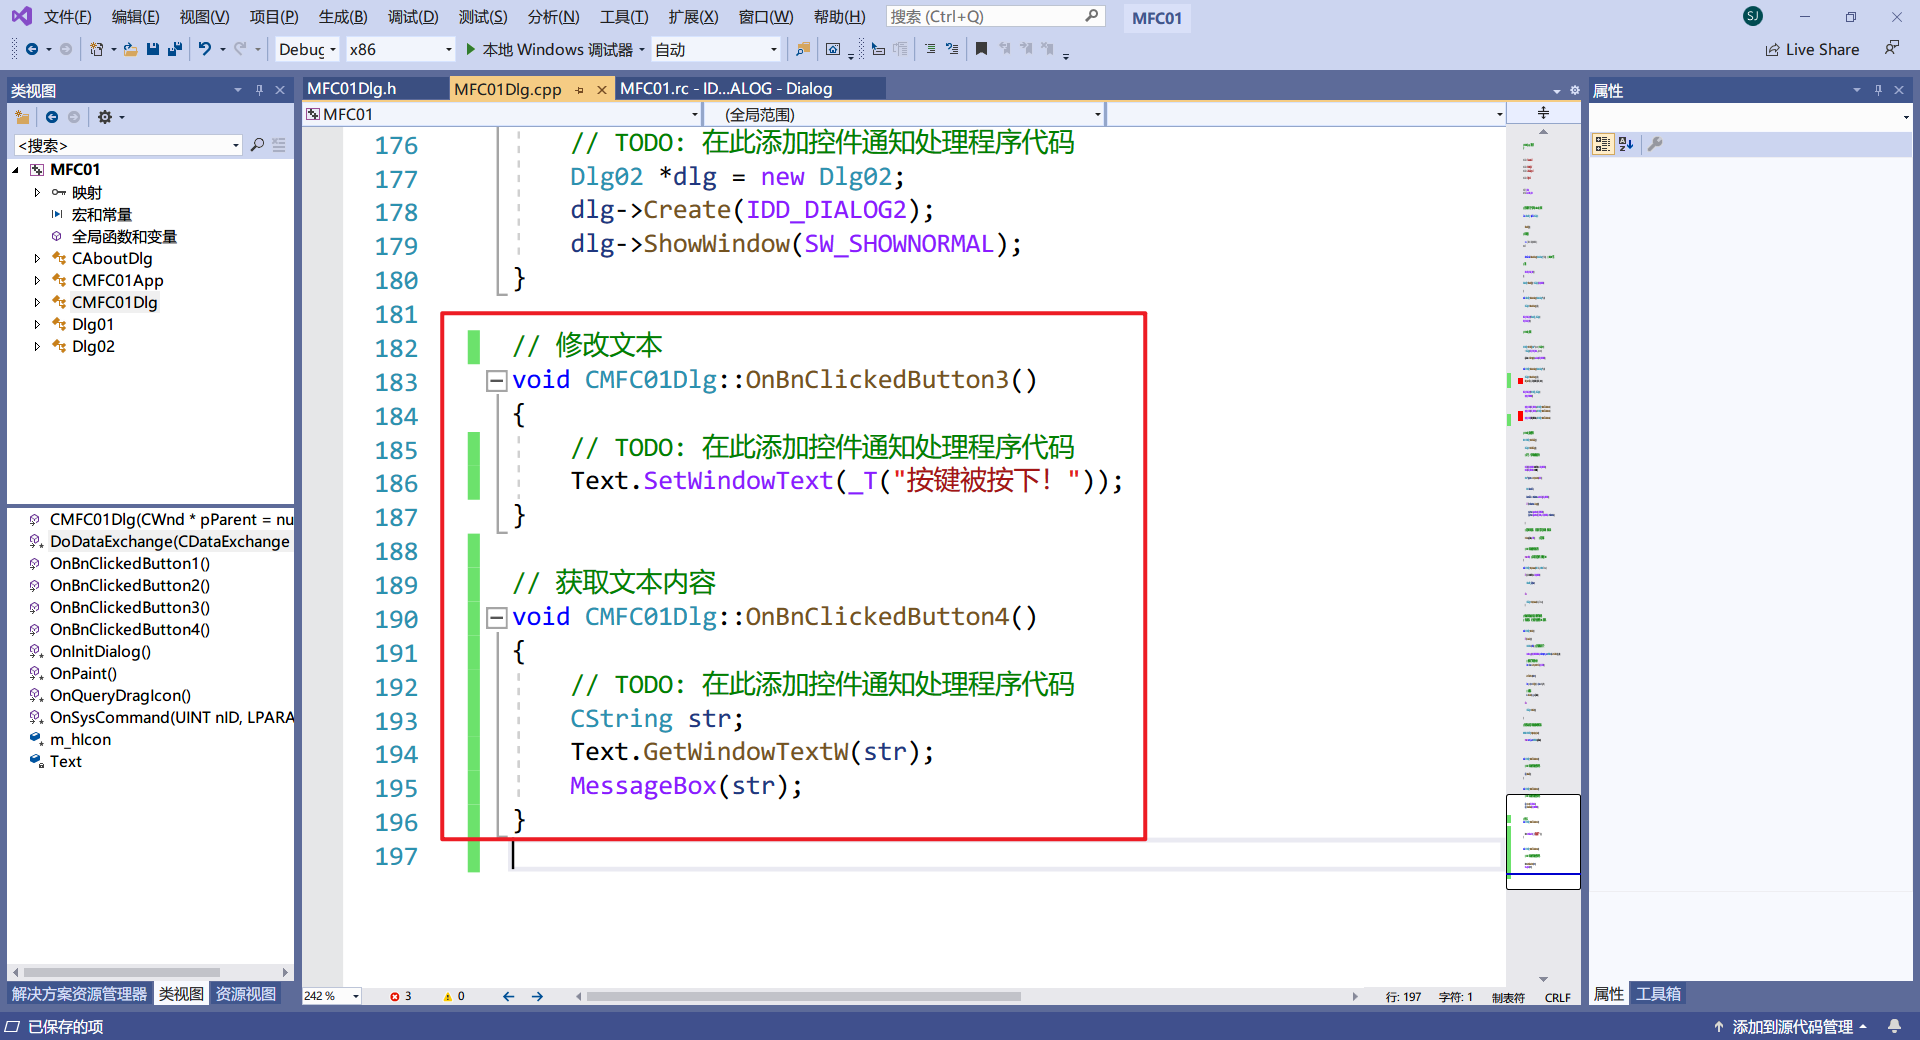
Task: Sort Properties panel alphabetically
Action: (x=1625, y=144)
